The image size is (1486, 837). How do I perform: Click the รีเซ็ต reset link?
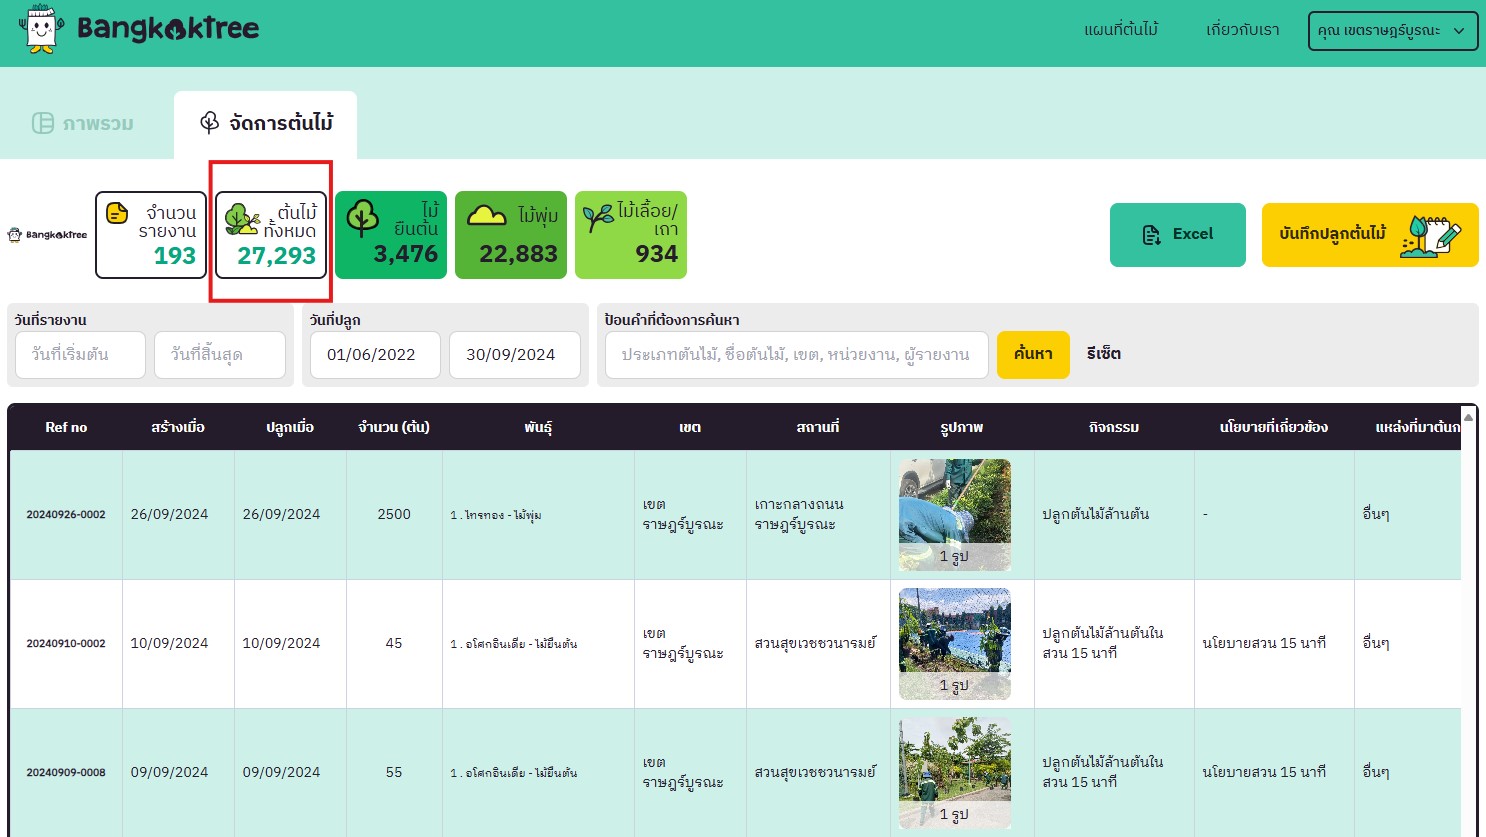pyautogui.click(x=1103, y=354)
